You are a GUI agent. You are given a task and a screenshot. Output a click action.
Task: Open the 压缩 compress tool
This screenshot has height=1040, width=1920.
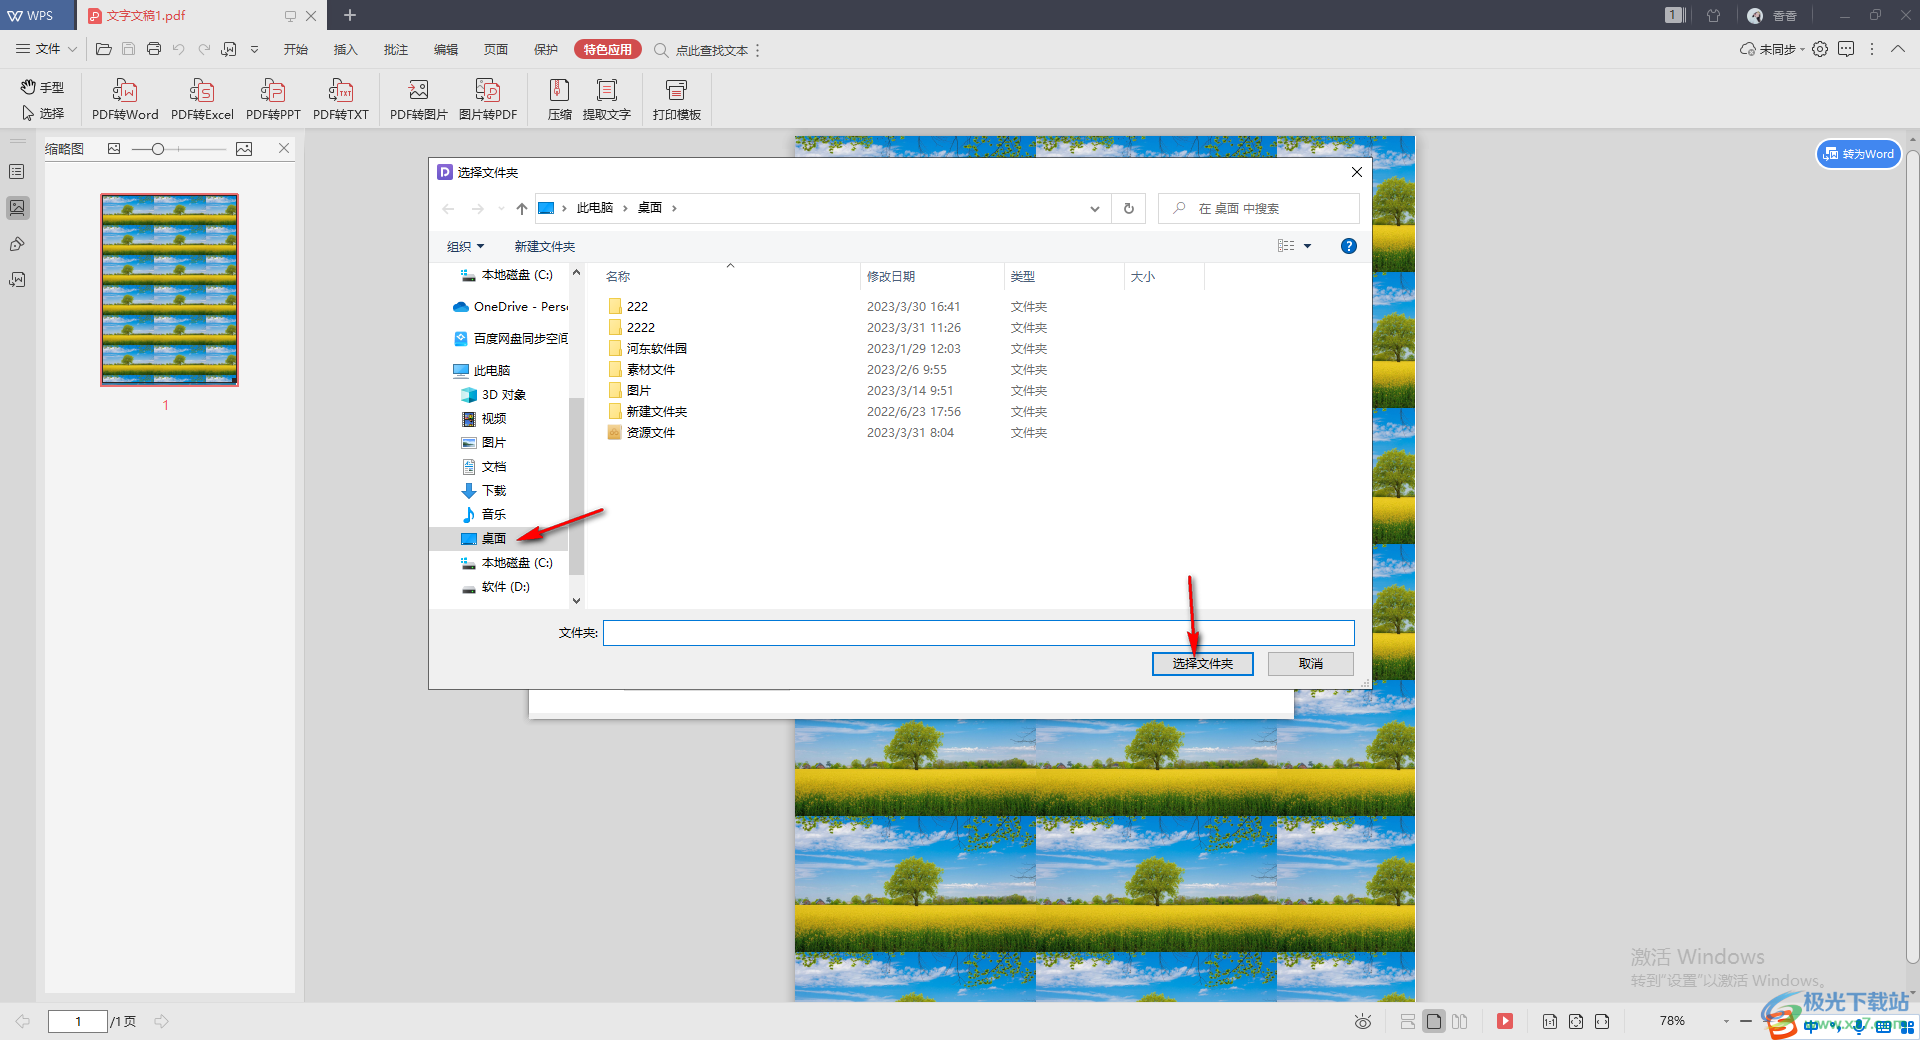pyautogui.click(x=560, y=100)
